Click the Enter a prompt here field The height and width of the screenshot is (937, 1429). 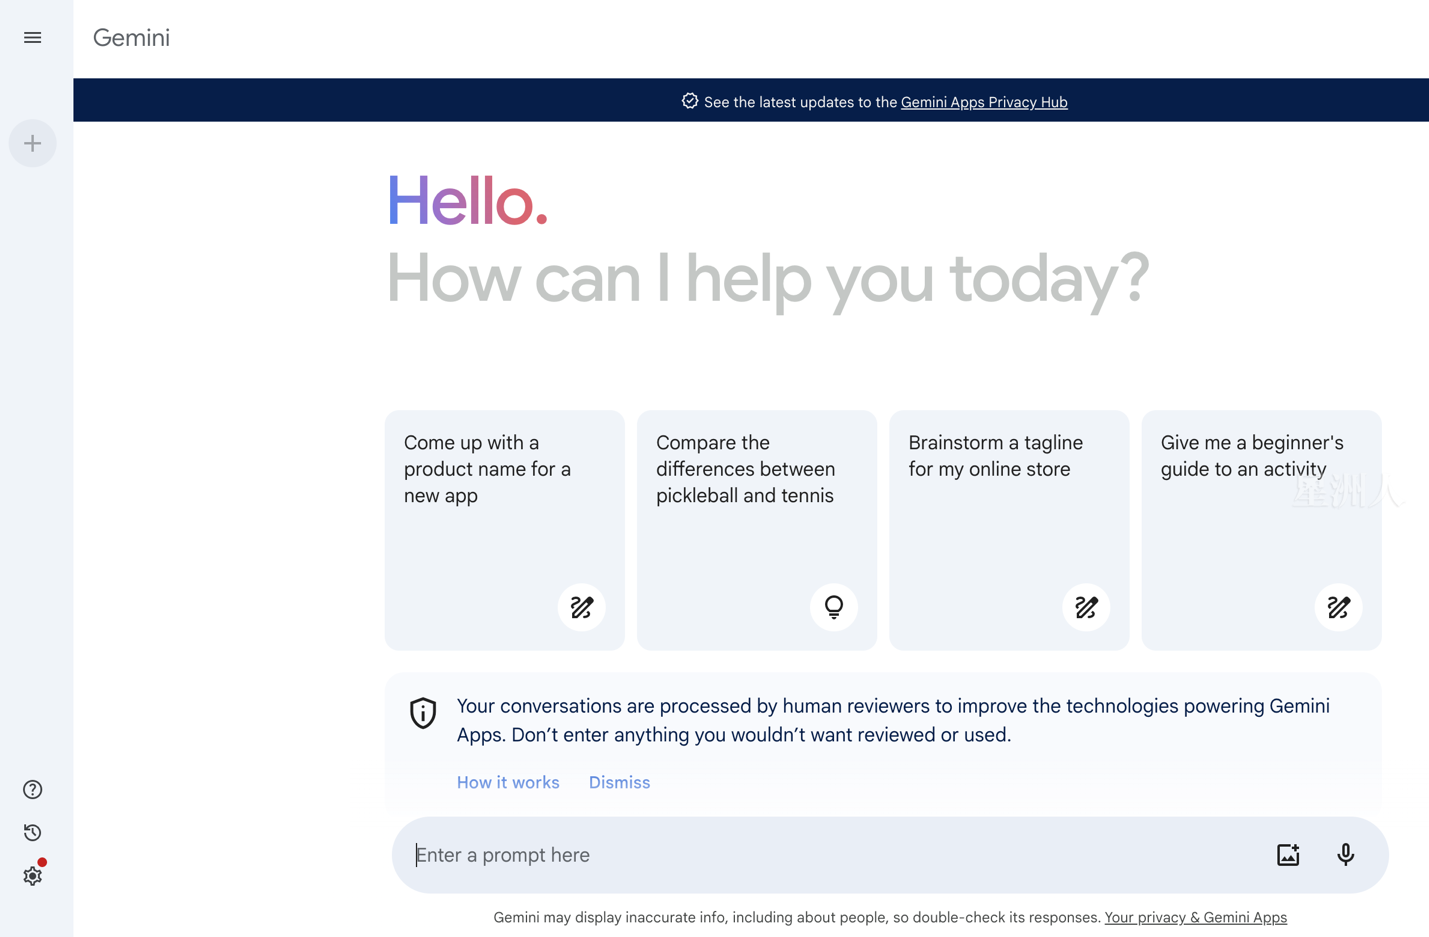700,854
